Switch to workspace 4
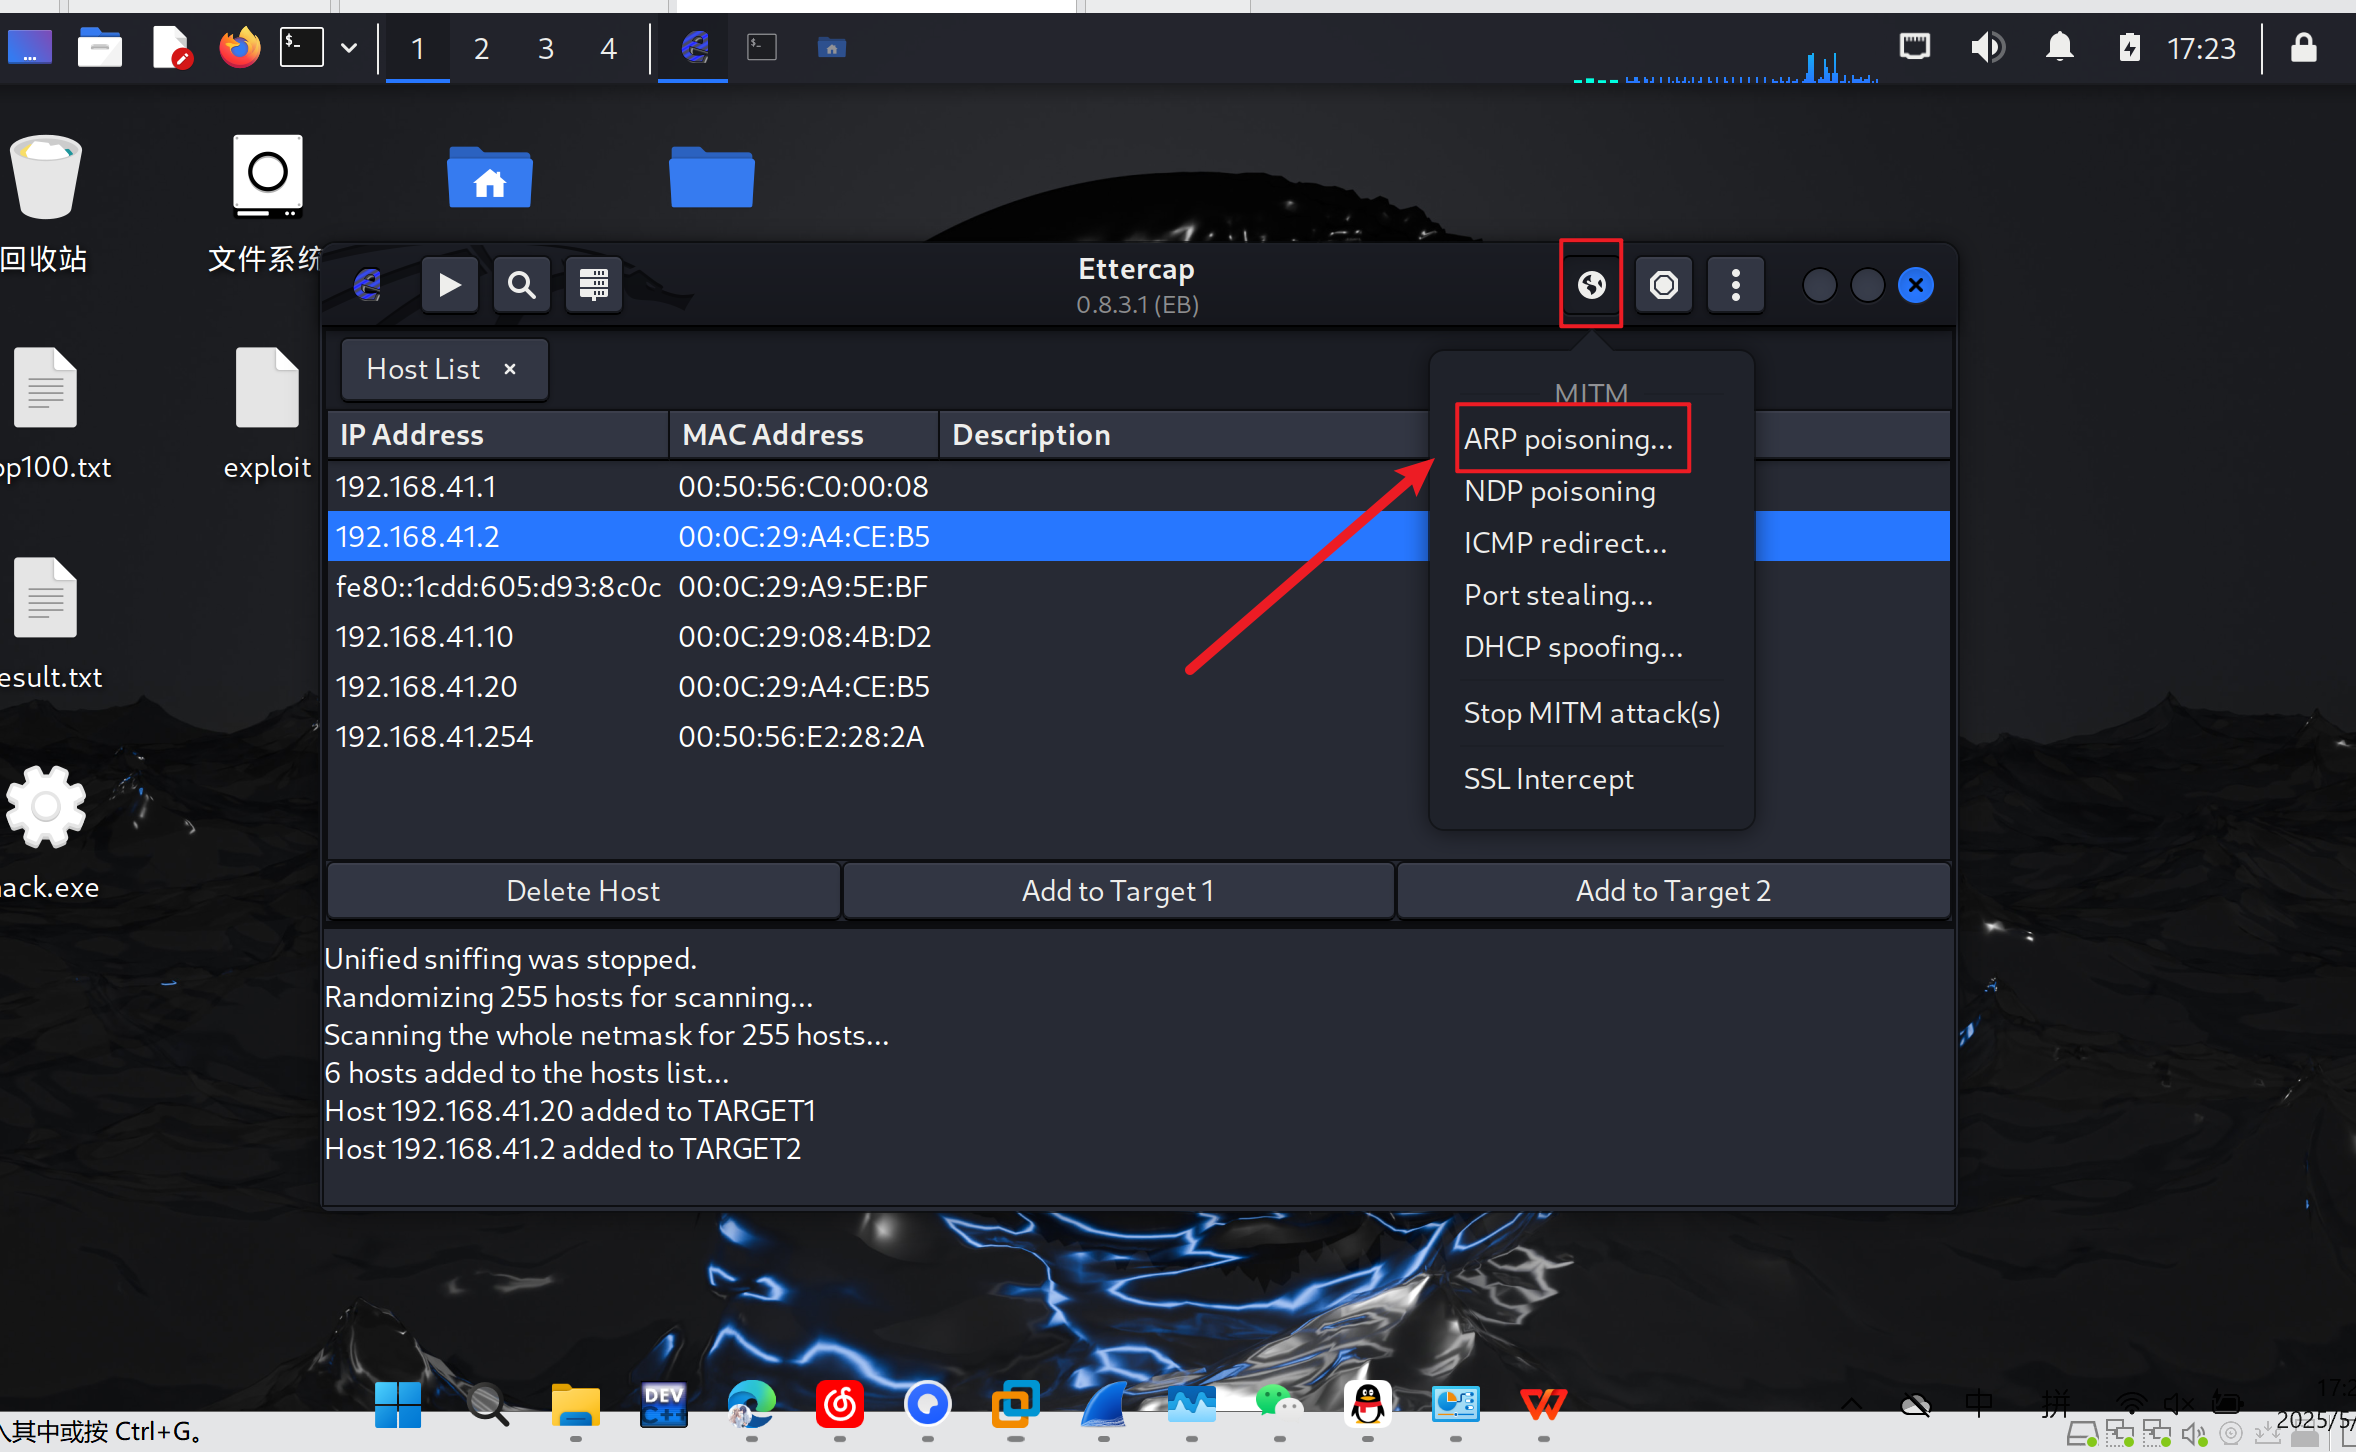The height and width of the screenshot is (1452, 2356). click(x=608, y=48)
